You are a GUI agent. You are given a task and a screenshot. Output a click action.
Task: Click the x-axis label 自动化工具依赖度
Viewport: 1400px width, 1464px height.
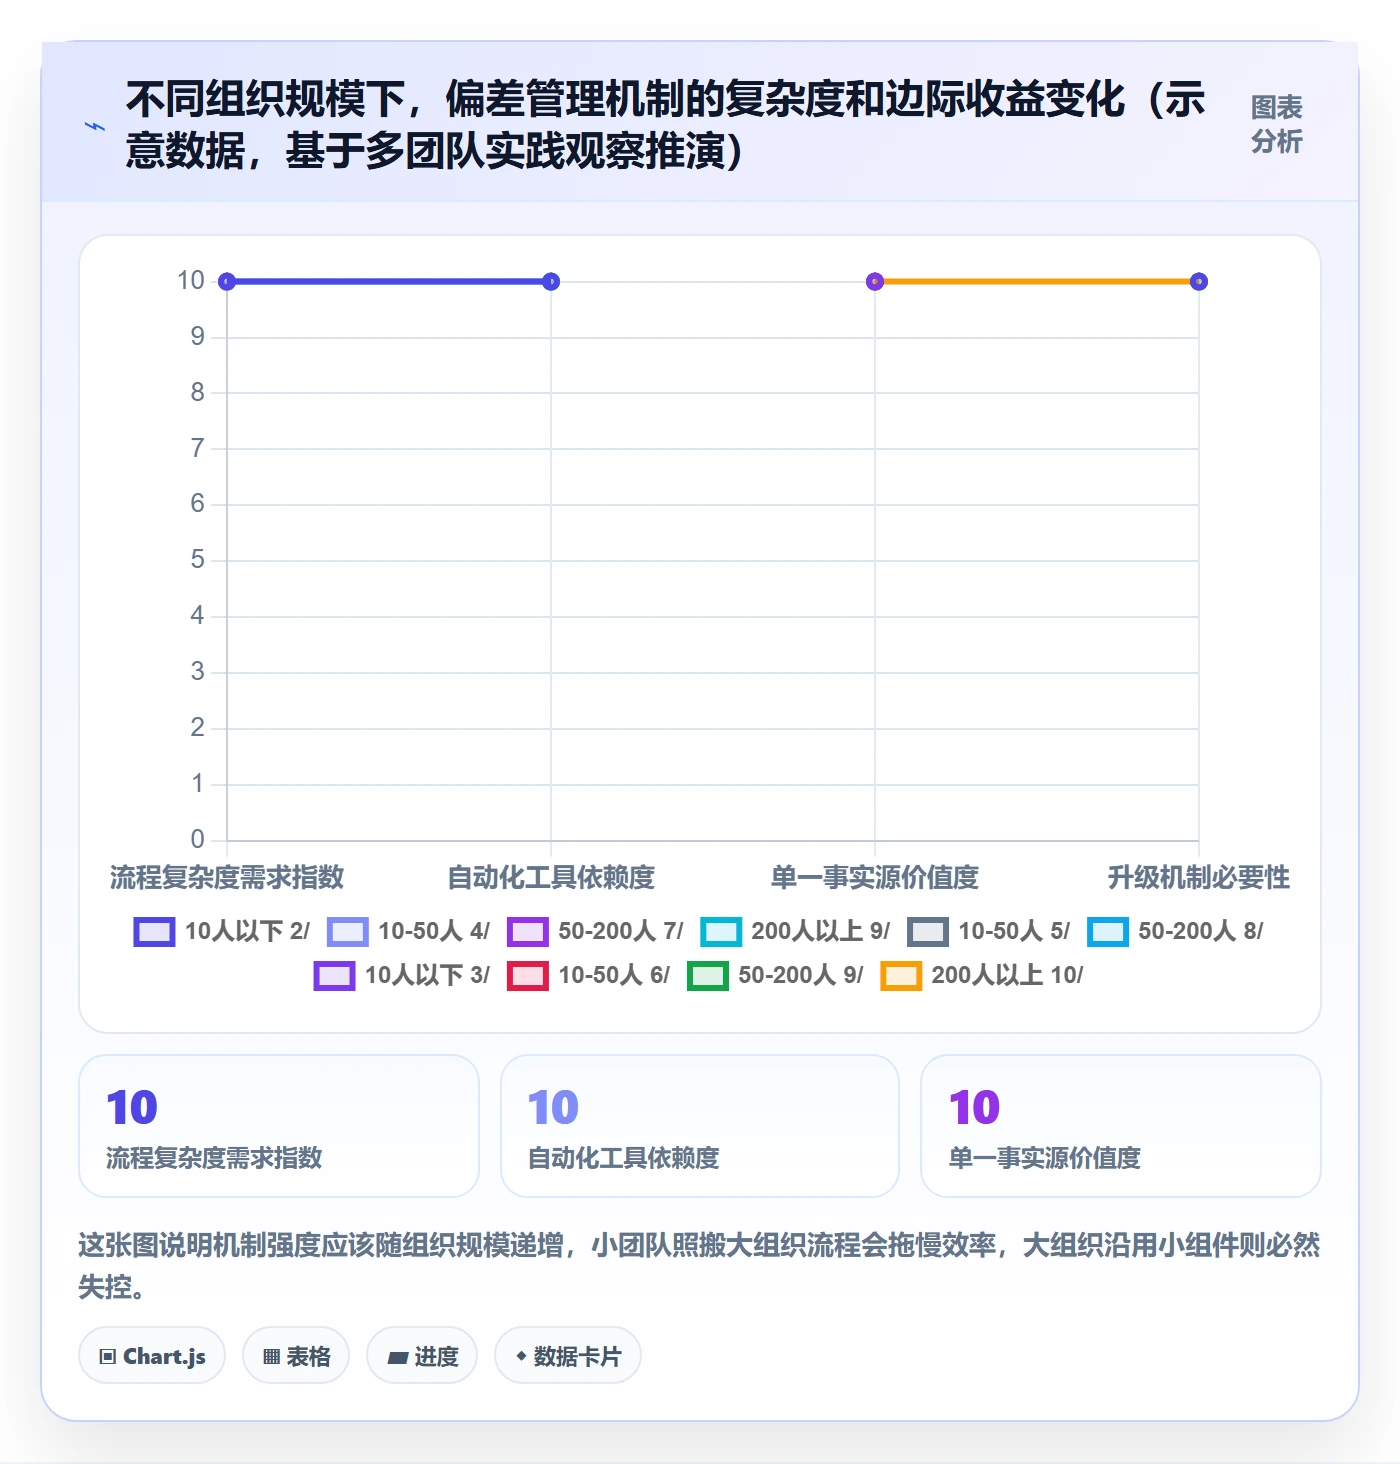click(551, 878)
